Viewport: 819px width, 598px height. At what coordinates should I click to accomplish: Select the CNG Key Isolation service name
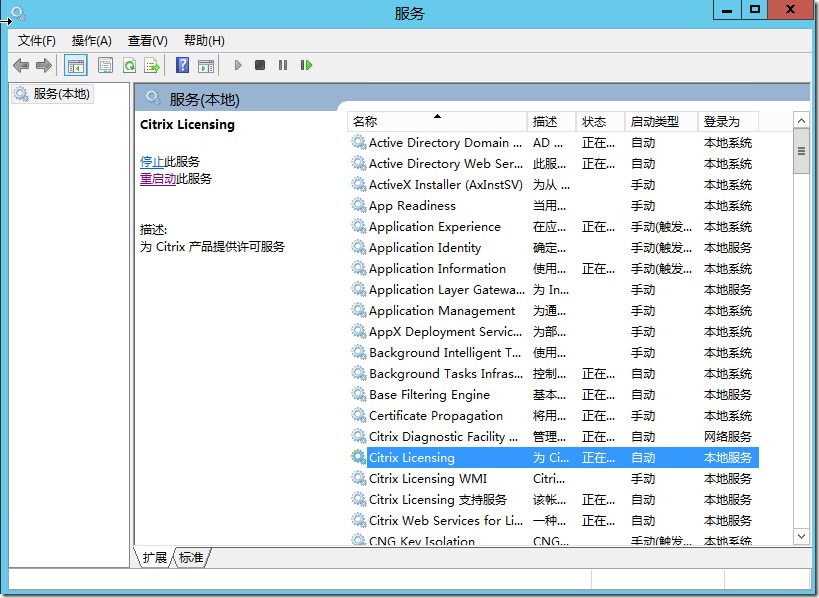tap(422, 540)
